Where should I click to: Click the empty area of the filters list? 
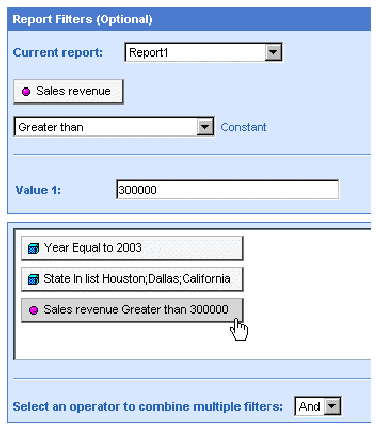pyautogui.click(x=193, y=340)
